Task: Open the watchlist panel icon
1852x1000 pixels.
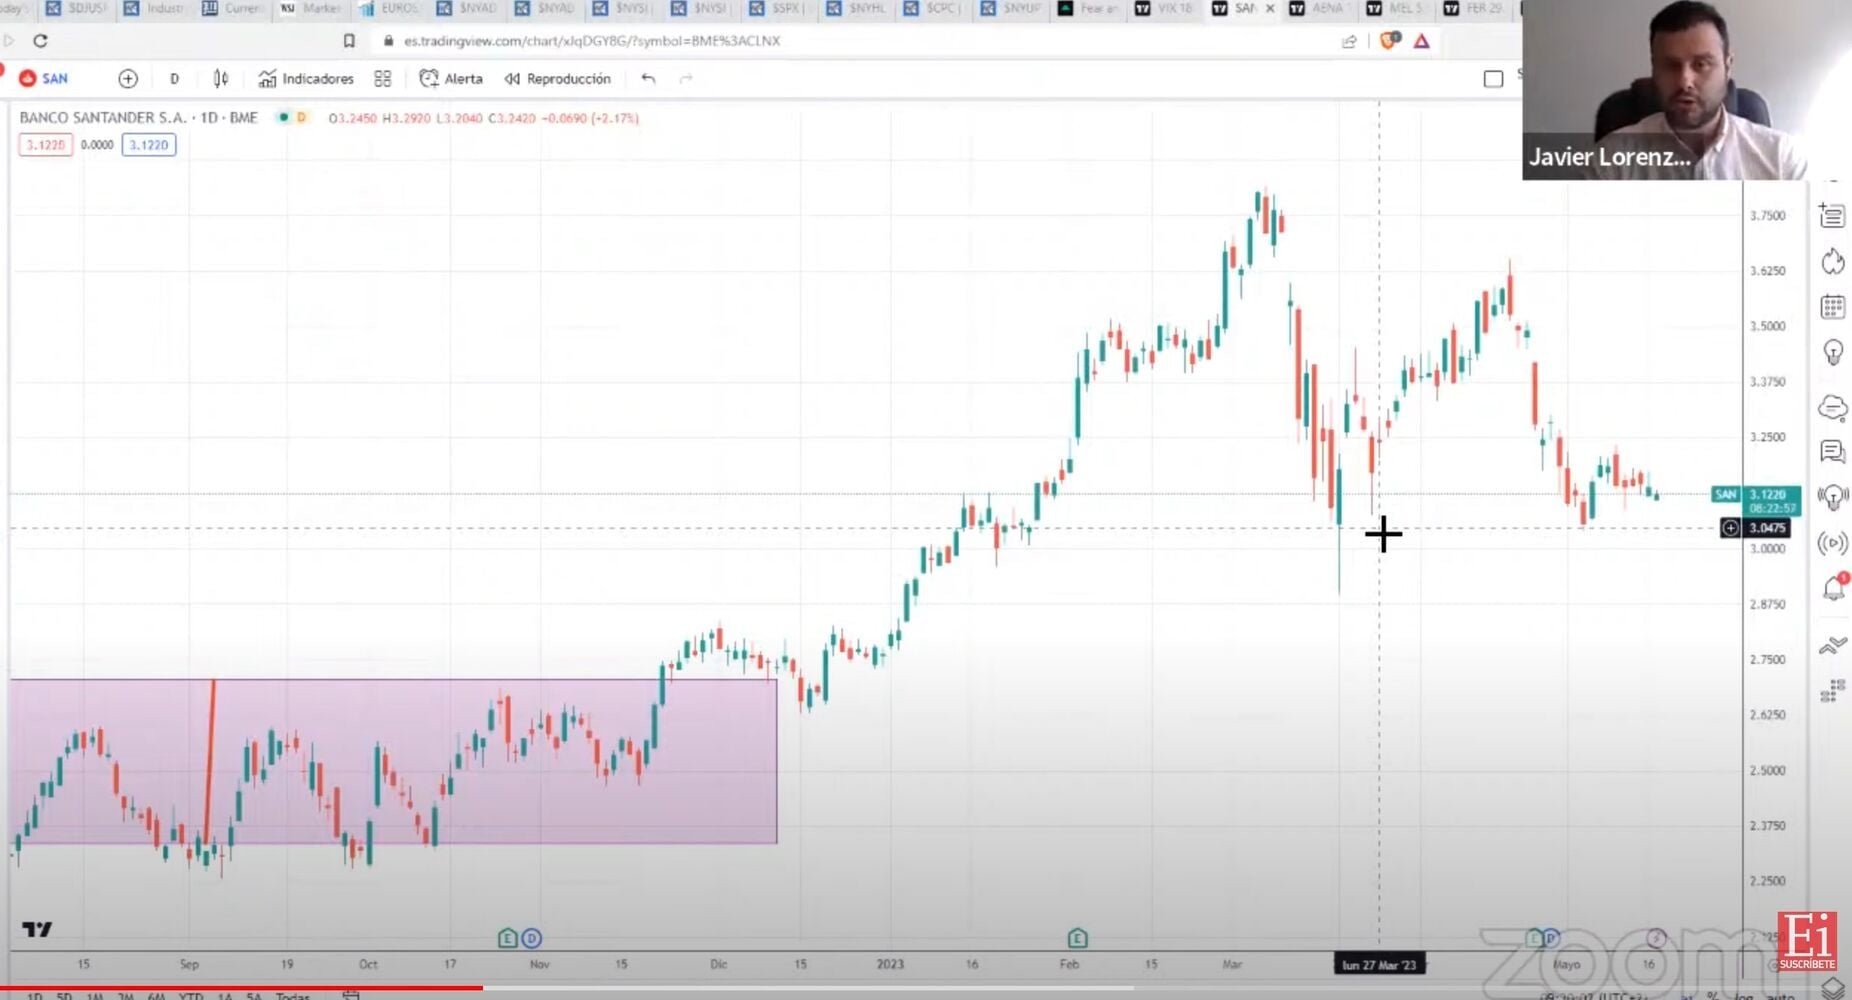Action: pyautogui.click(x=1832, y=215)
